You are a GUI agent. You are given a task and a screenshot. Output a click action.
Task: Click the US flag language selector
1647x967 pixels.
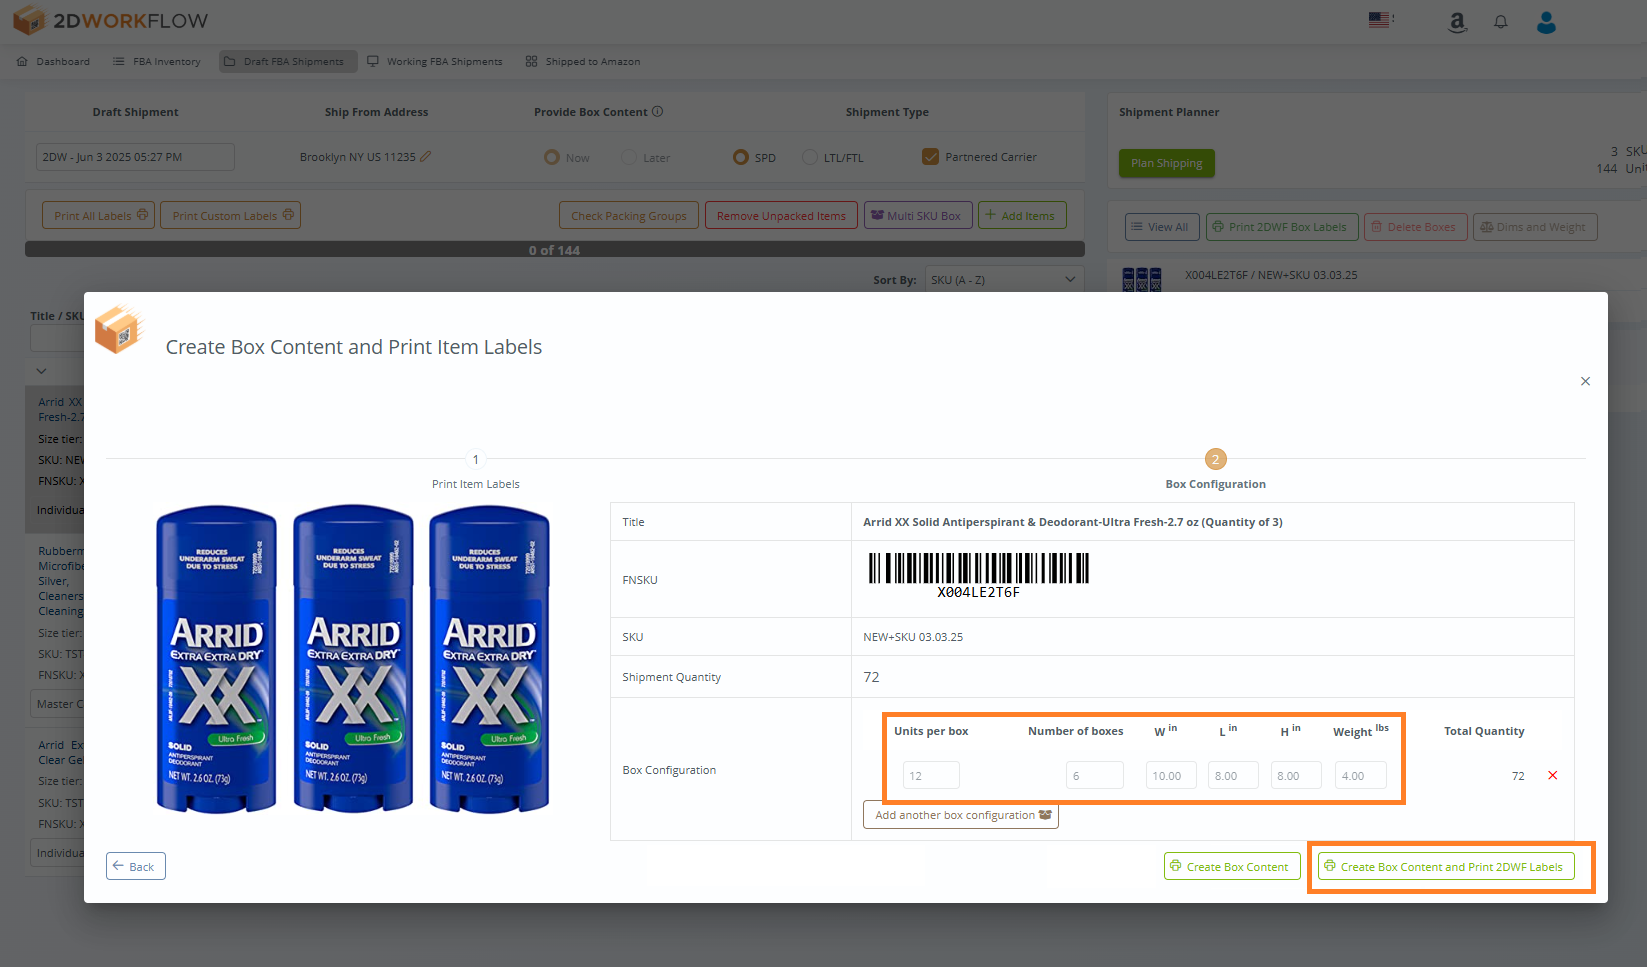pyautogui.click(x=1380, y=20)
